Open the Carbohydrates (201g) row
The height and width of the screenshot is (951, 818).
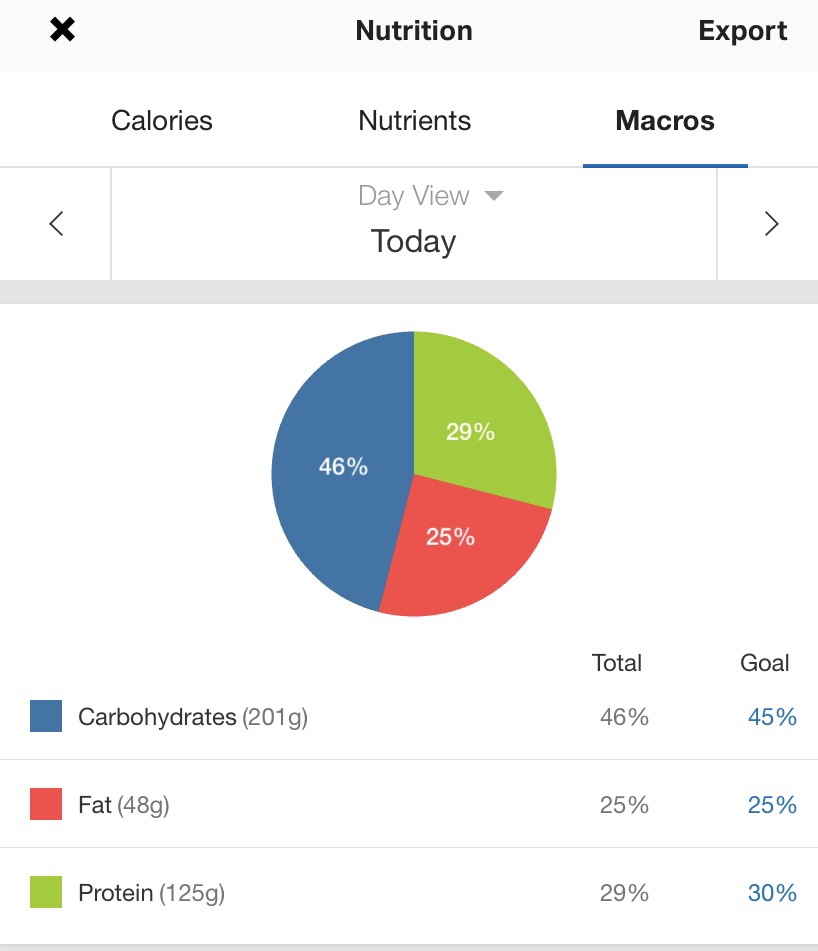(x=192, y=717)
